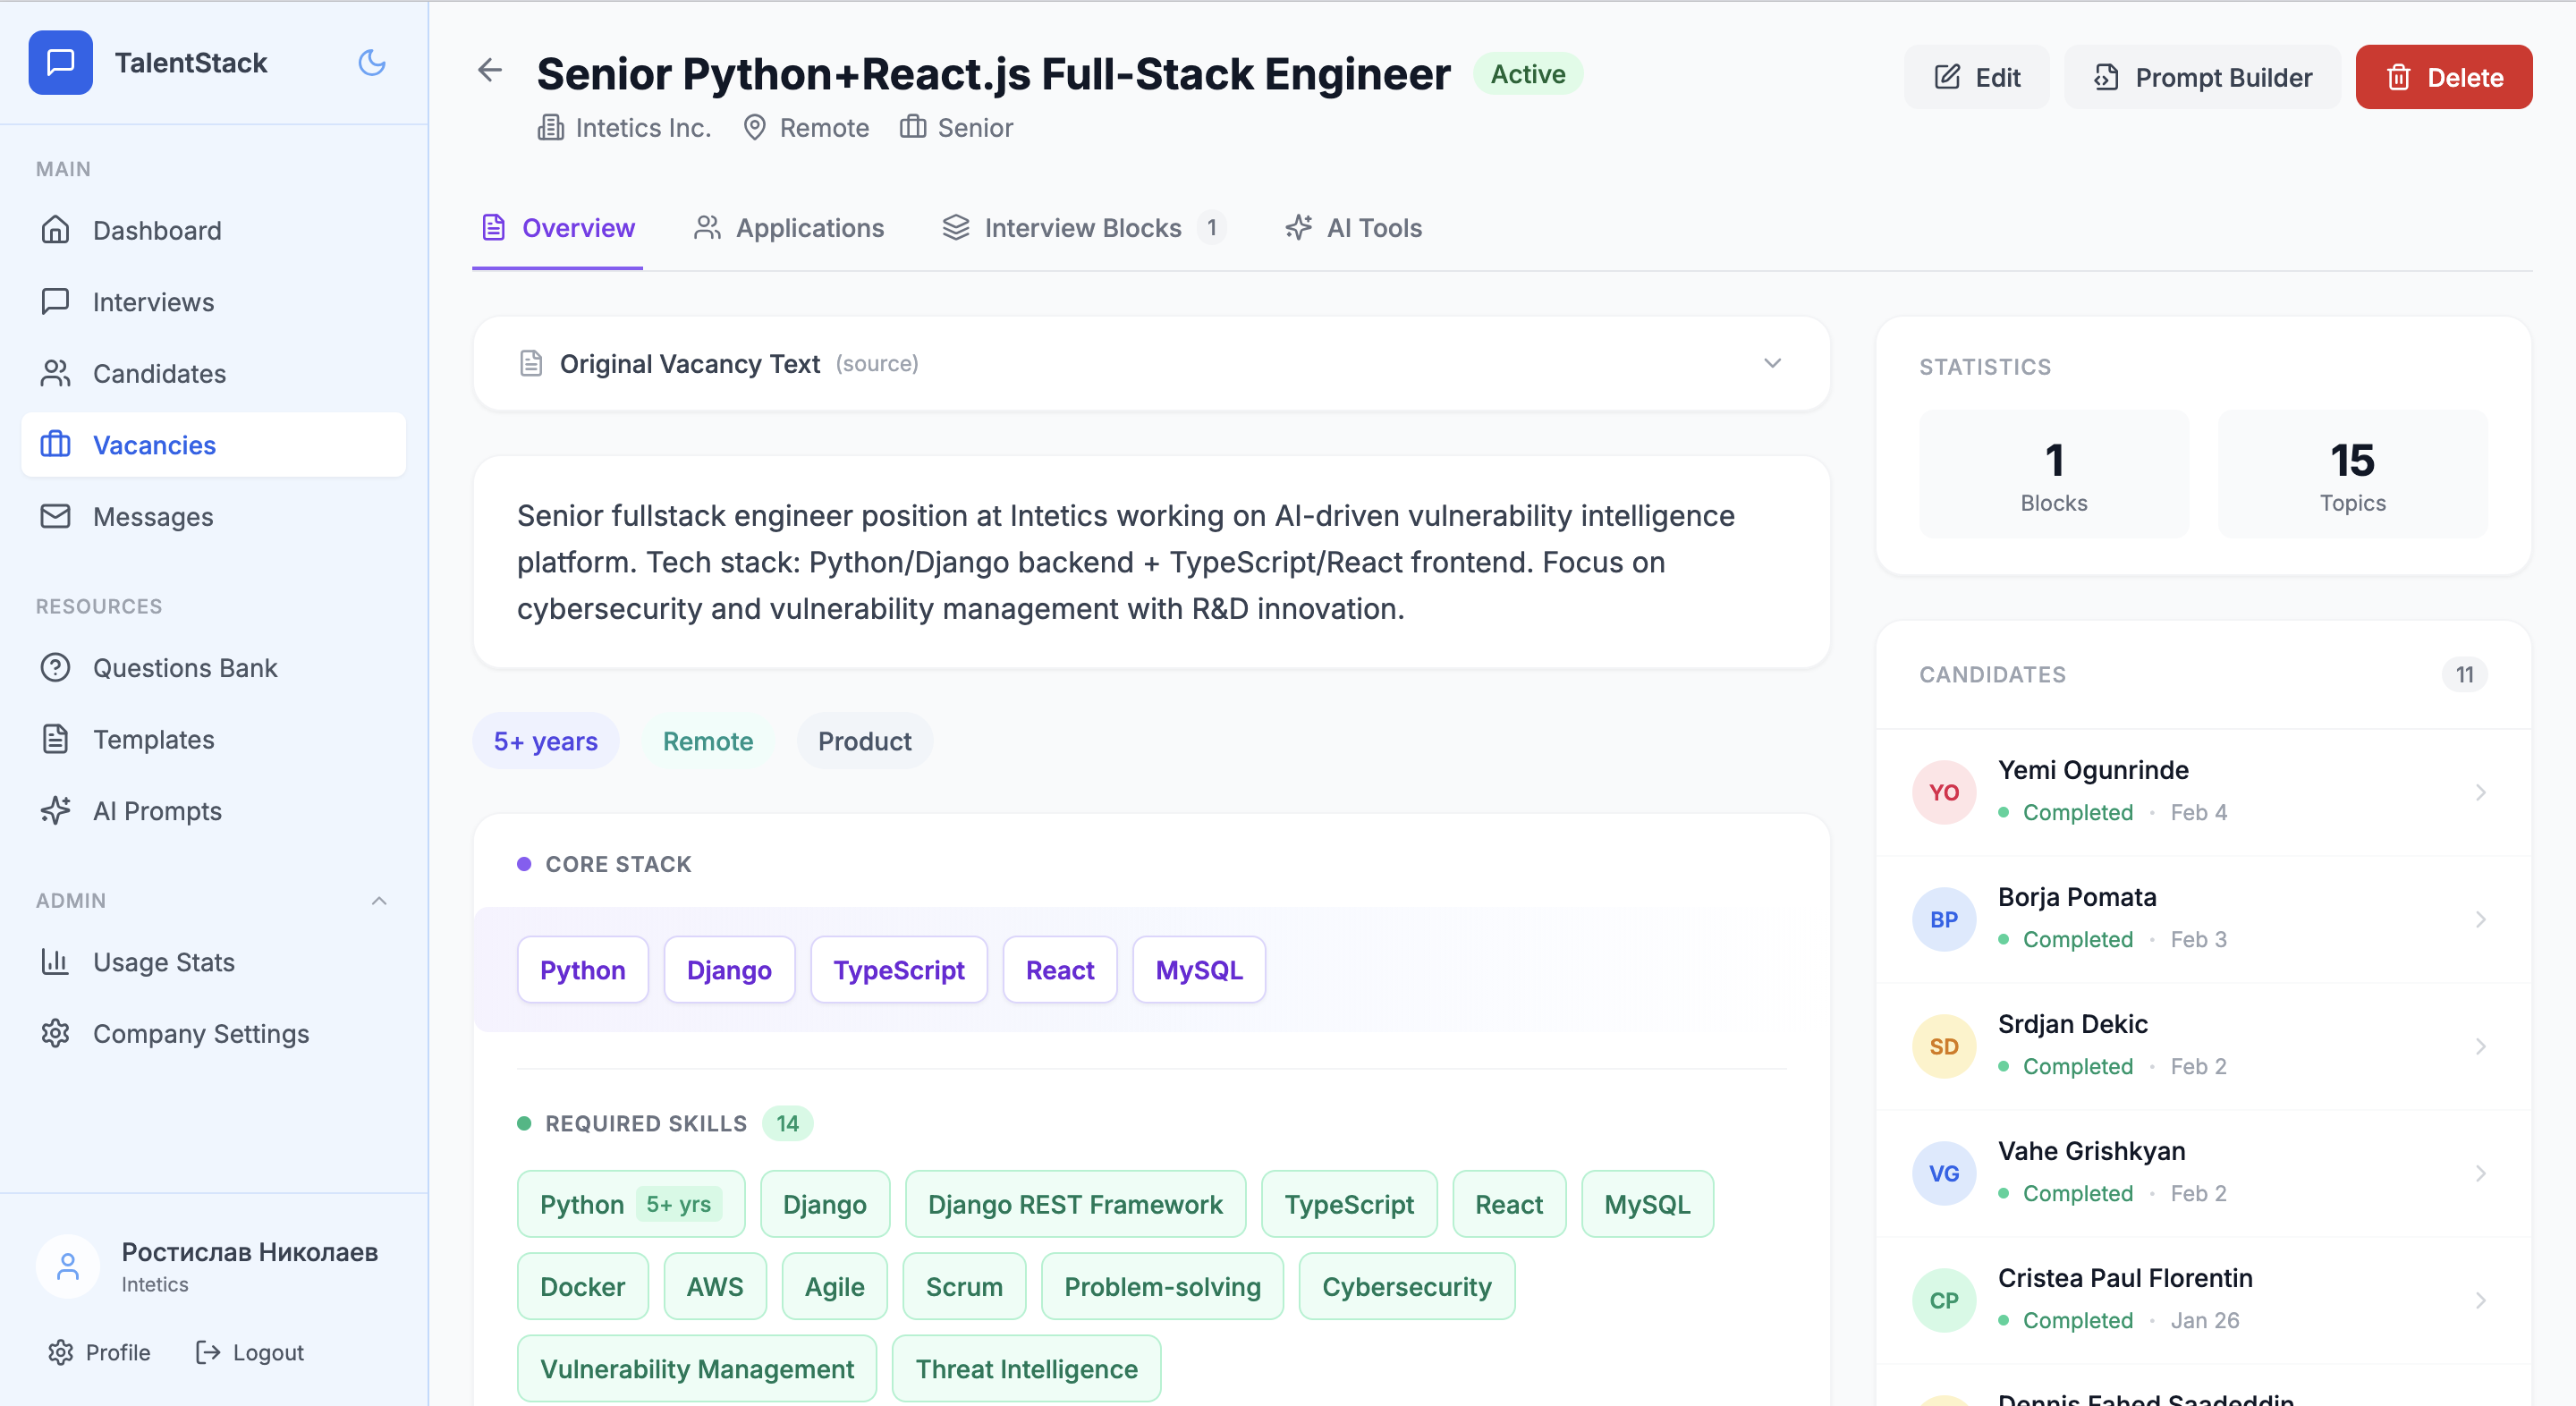The height and width of the screenshot is (1406, 2576).
Task: Open AI Prompts via the sparkle icon
Action: pyautogui.click(x=55, y=811)
